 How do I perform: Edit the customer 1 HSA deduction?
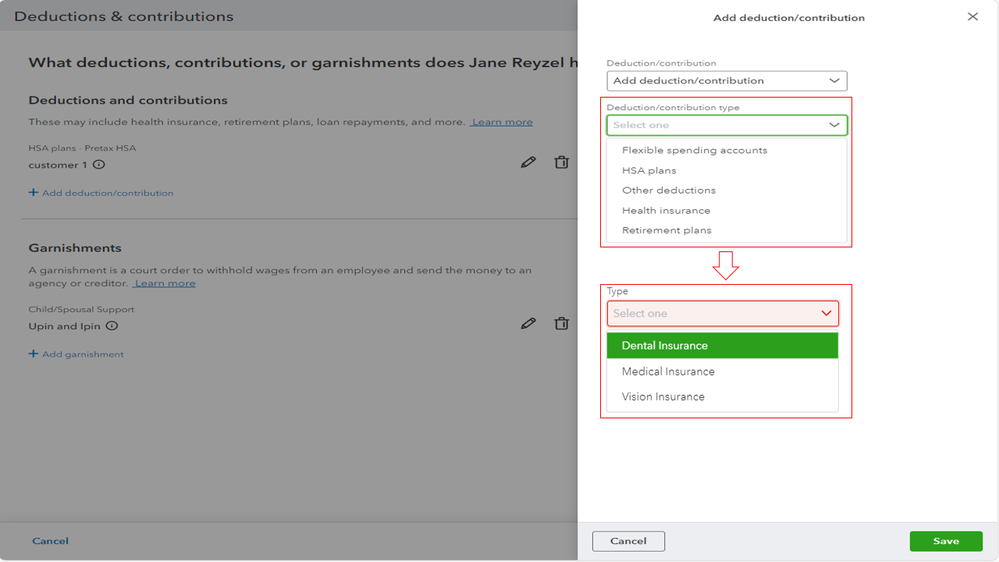click(528, 162)
